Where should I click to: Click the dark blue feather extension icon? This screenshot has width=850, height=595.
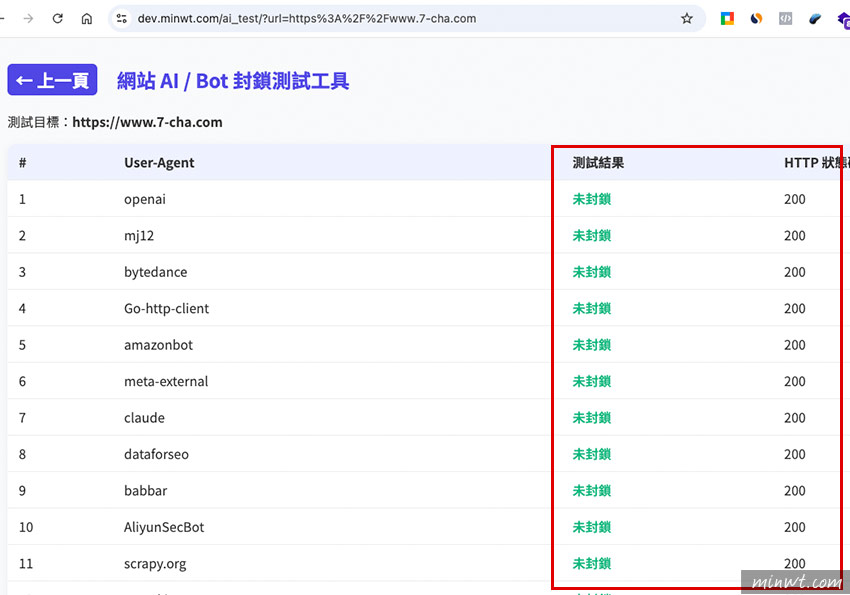pyautogui.click(x=815, y=18)
